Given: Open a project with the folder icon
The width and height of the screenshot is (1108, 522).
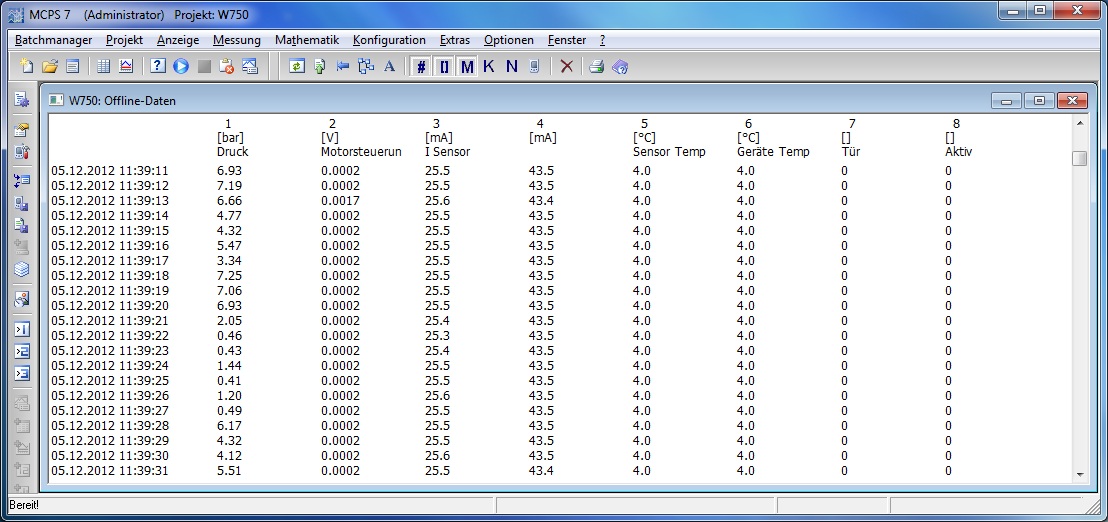Looking at the screenshot, I should [x=50, y=67].
